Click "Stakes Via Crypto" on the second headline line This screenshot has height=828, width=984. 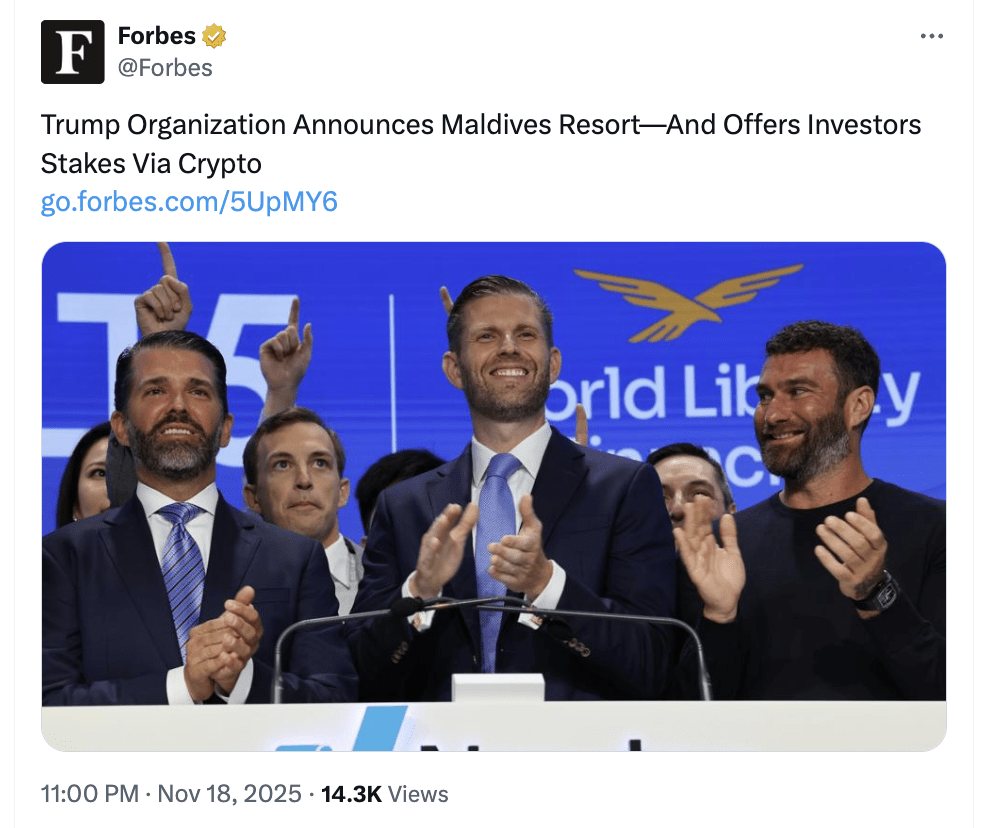pos(151,163)
